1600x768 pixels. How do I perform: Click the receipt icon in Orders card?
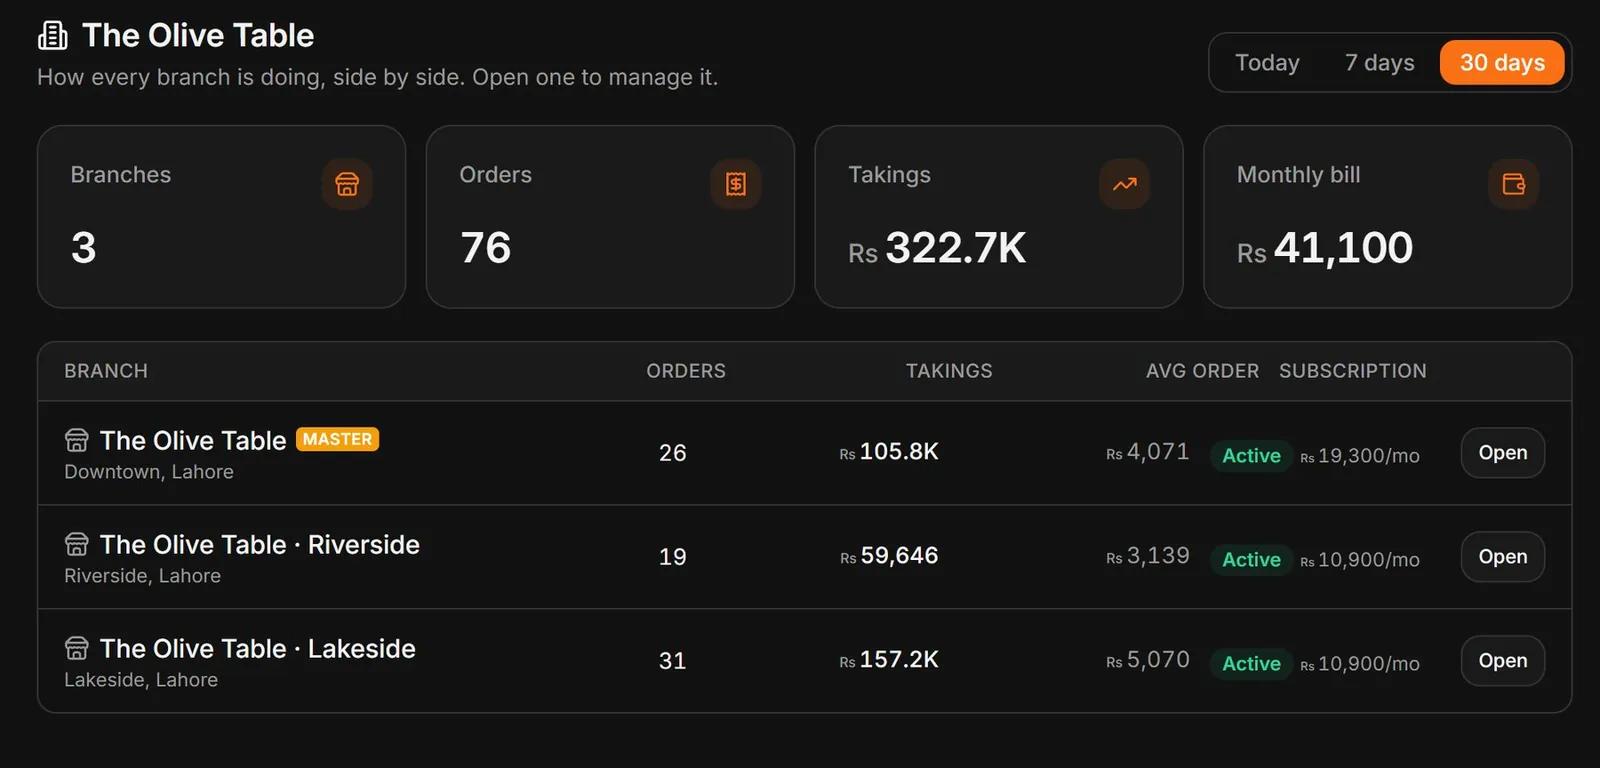click(x=736, y=184)
